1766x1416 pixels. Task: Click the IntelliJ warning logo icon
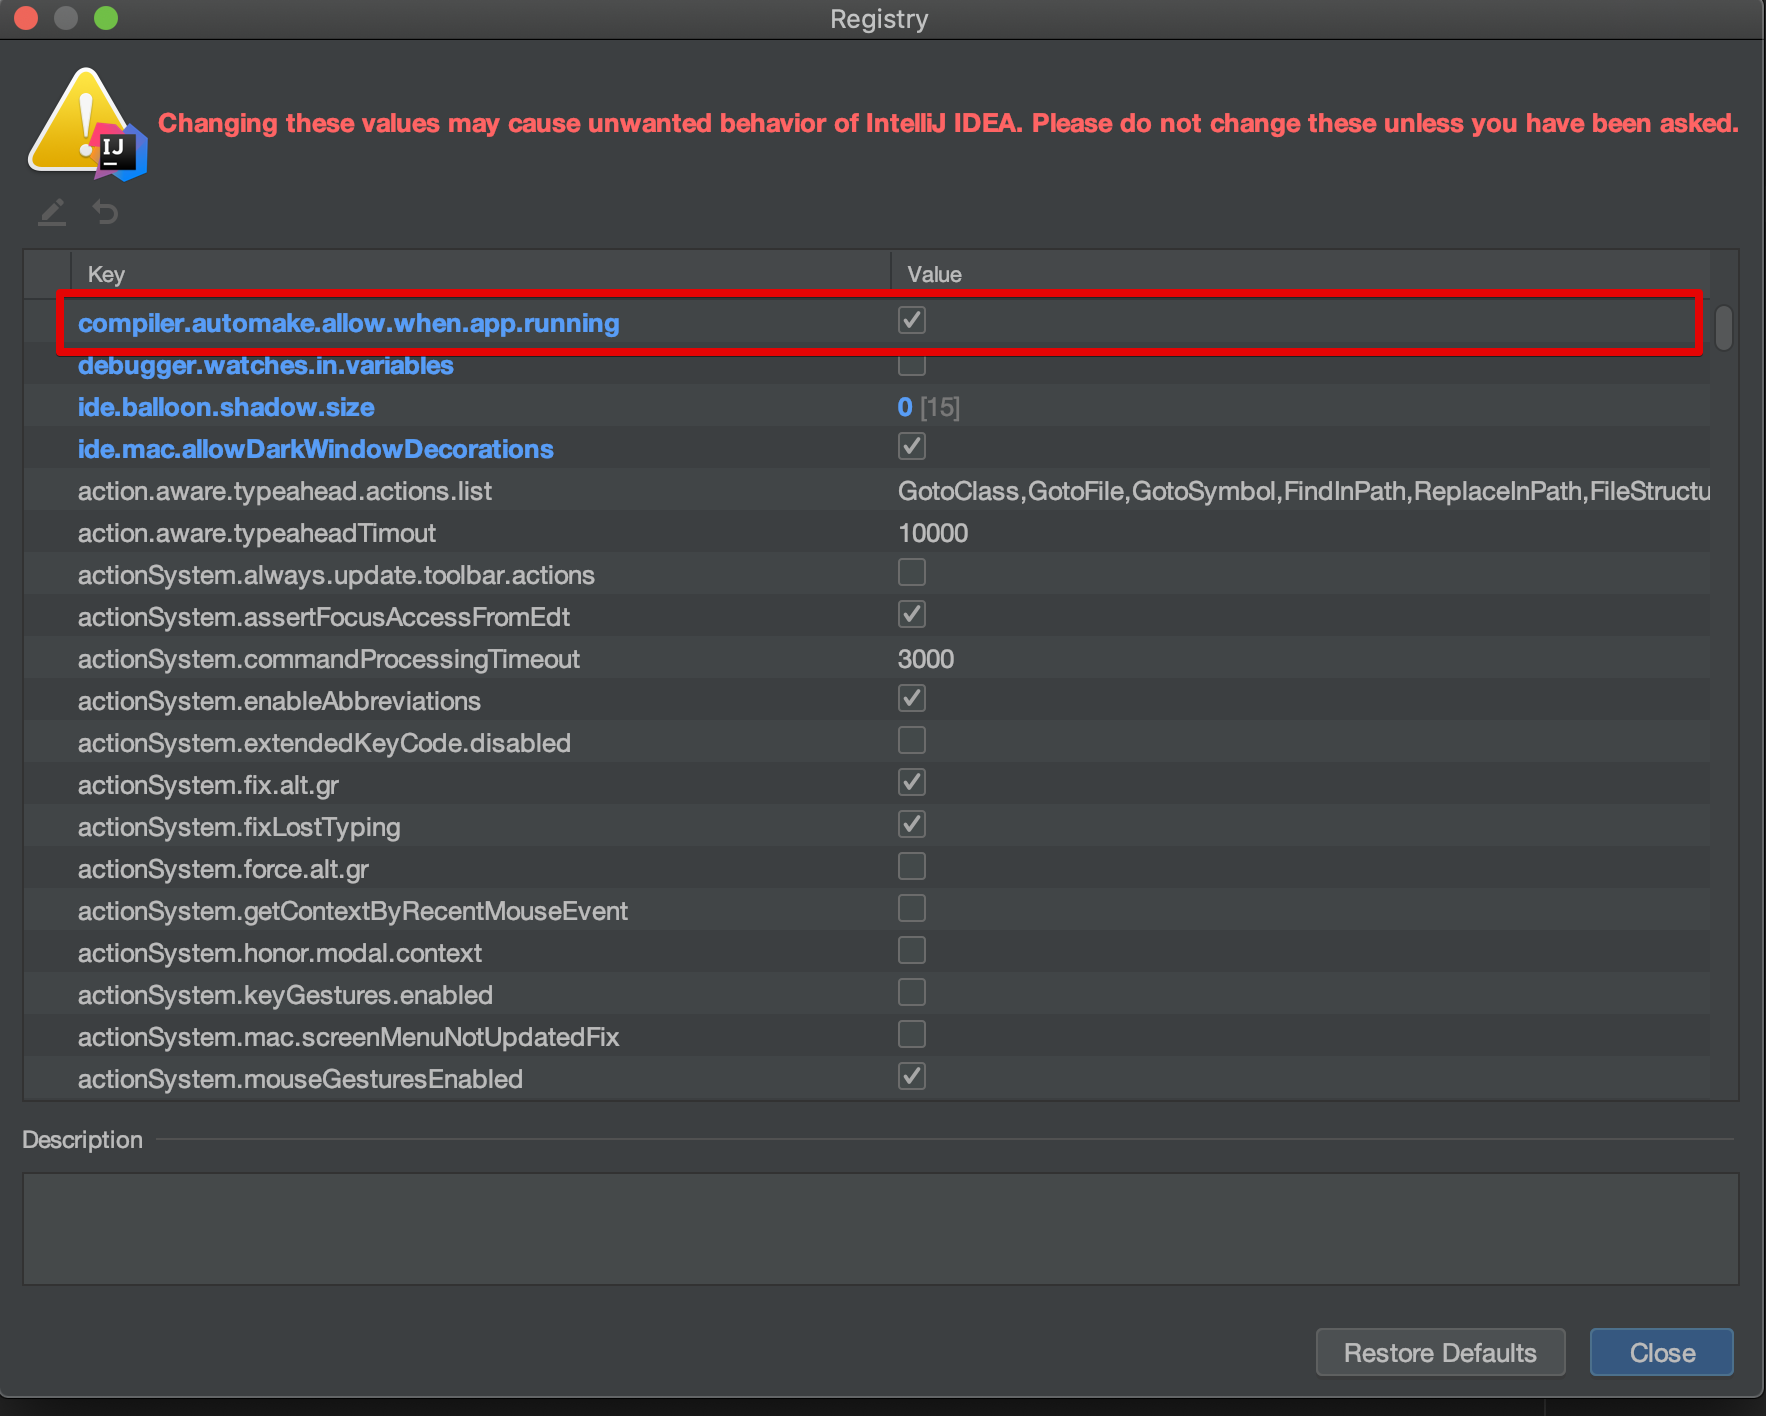click(88, 125)
